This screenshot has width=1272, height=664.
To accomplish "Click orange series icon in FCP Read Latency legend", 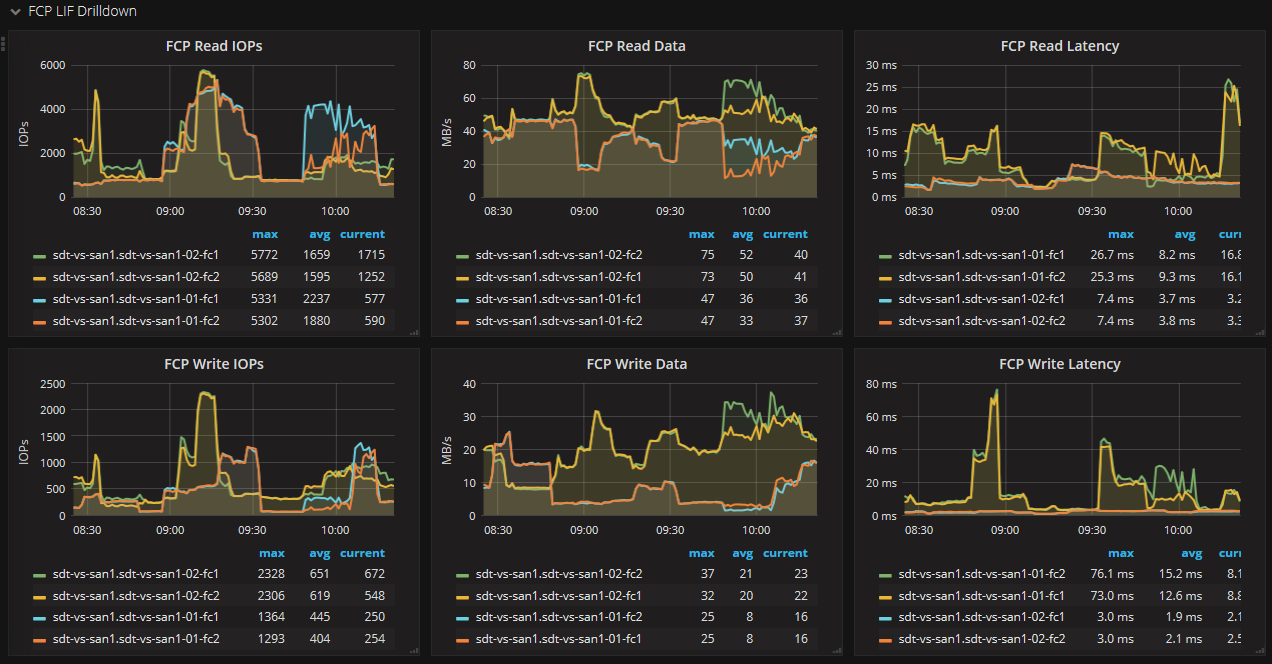I will [885, 321].
